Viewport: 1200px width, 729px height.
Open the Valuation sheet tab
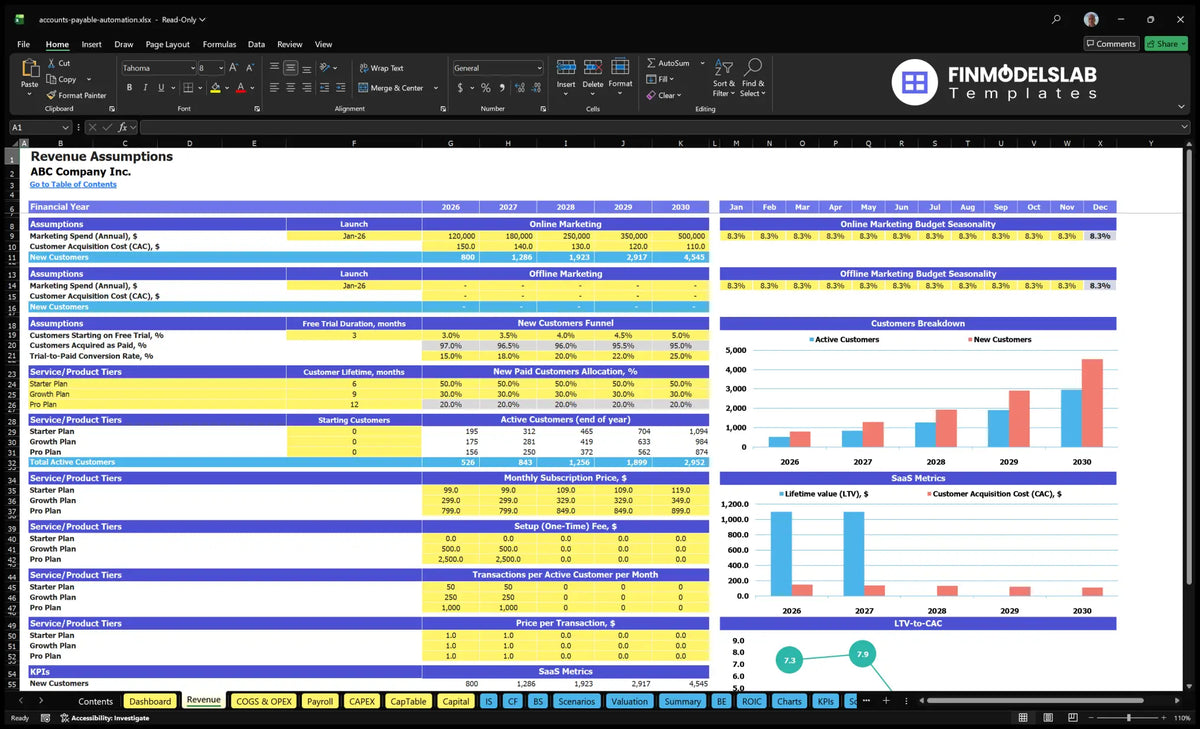(x=629, y=701)
